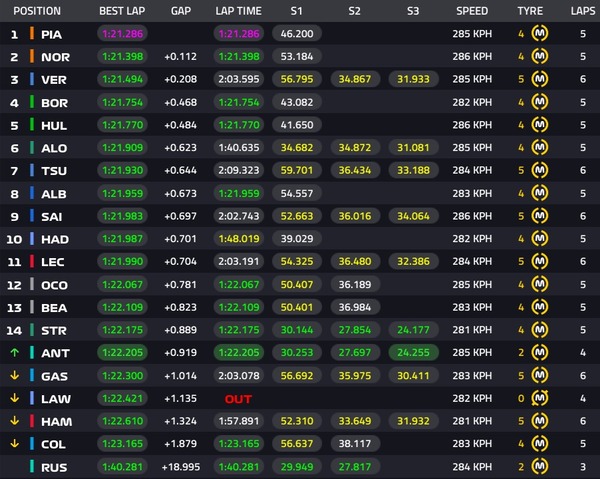Click lap time 1:48.019 for HAD
Screen dimensions: 600x479
239,239
